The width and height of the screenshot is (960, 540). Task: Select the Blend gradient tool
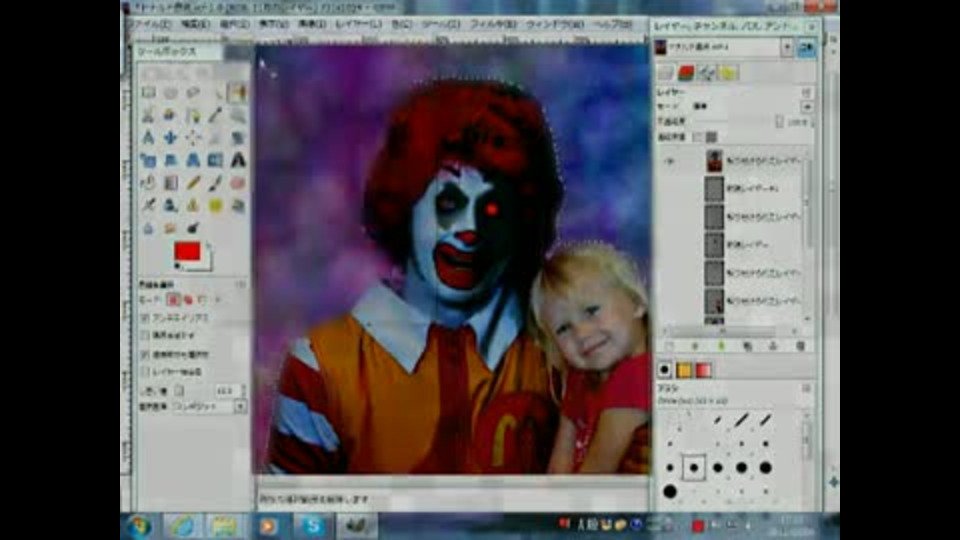click(171, 182)
